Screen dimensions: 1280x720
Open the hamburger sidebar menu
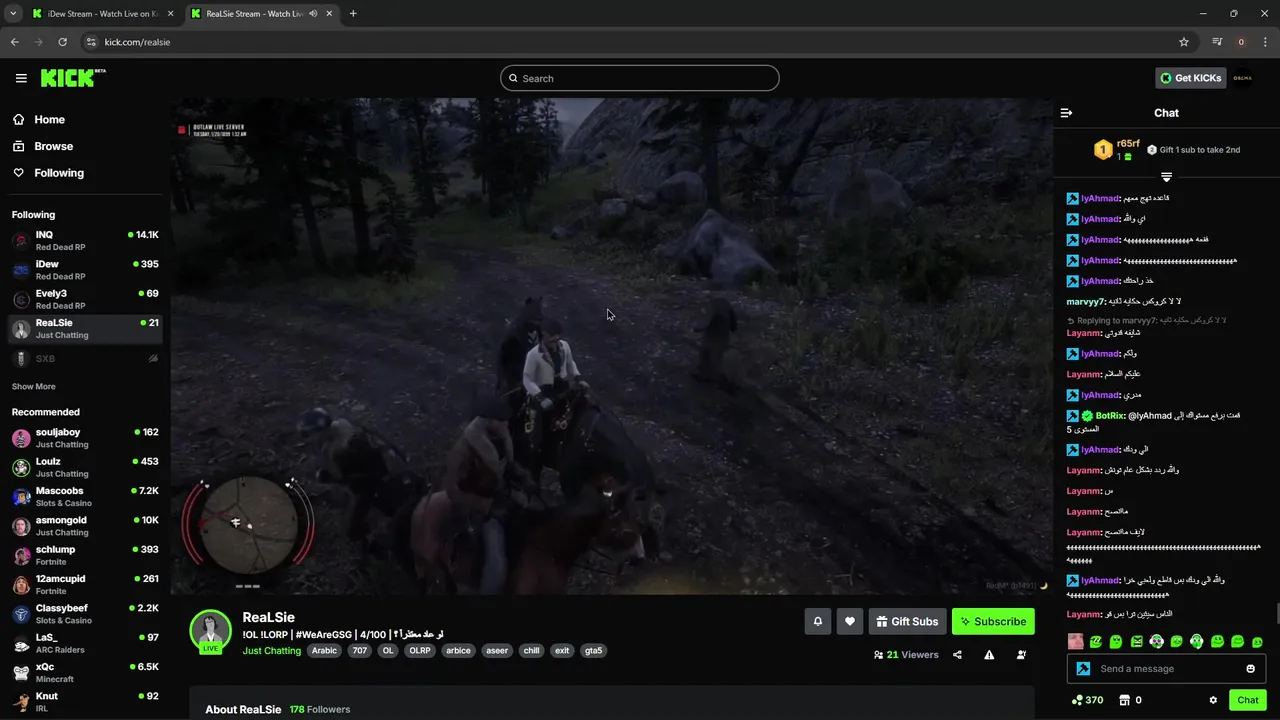[x=21, y=78]
